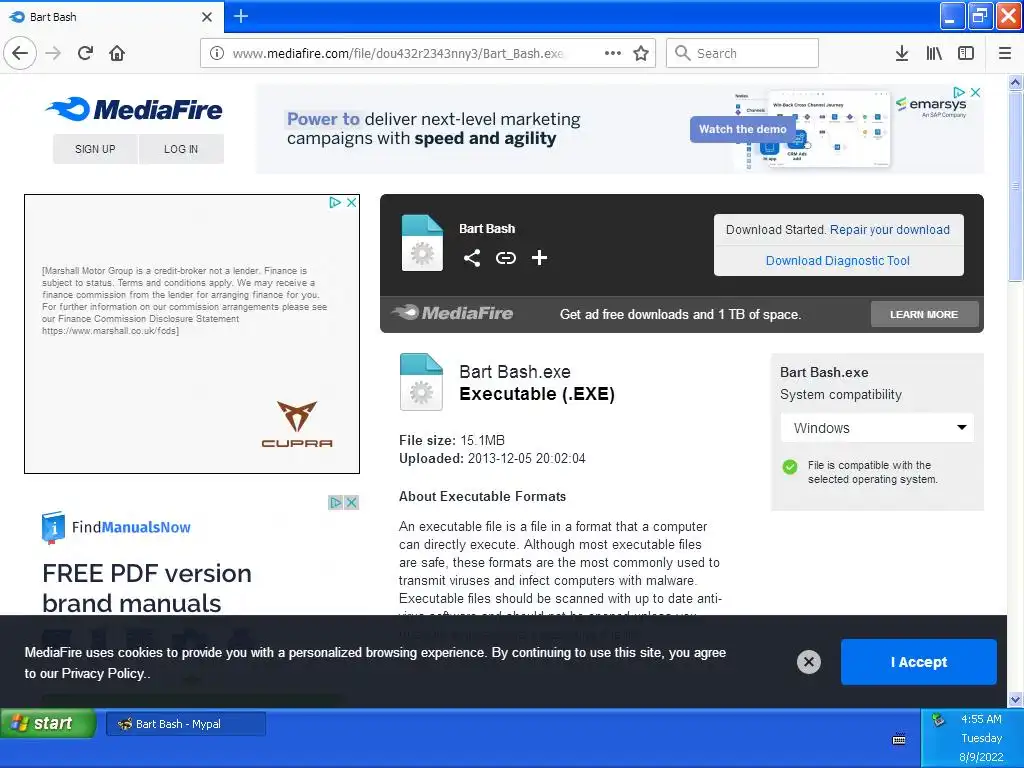Open the Windows Start menu
The height and width of the screenshot is (768, 1024).
[48, 723]
